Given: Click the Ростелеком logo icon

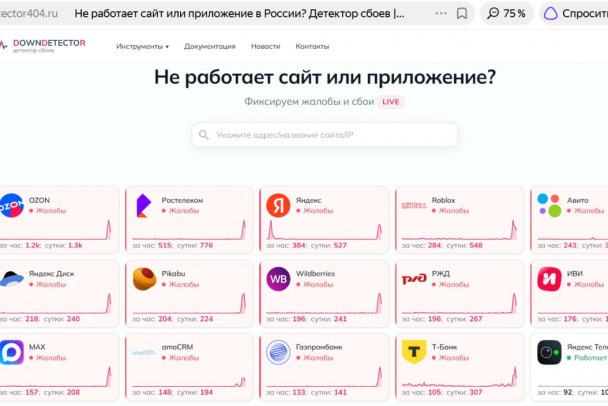Looking at the screenshot, I should (143, 205).
